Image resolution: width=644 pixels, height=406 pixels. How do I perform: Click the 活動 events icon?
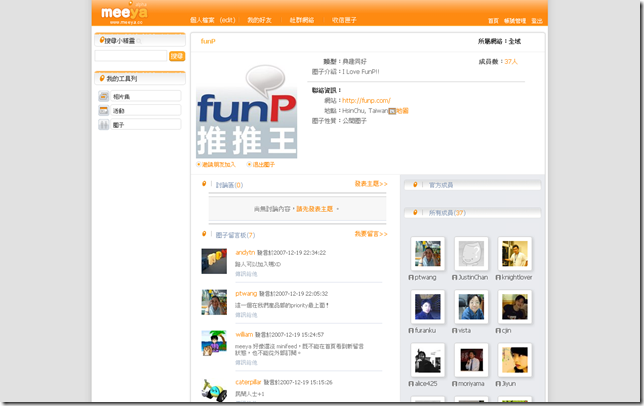(x=104, y=110)
